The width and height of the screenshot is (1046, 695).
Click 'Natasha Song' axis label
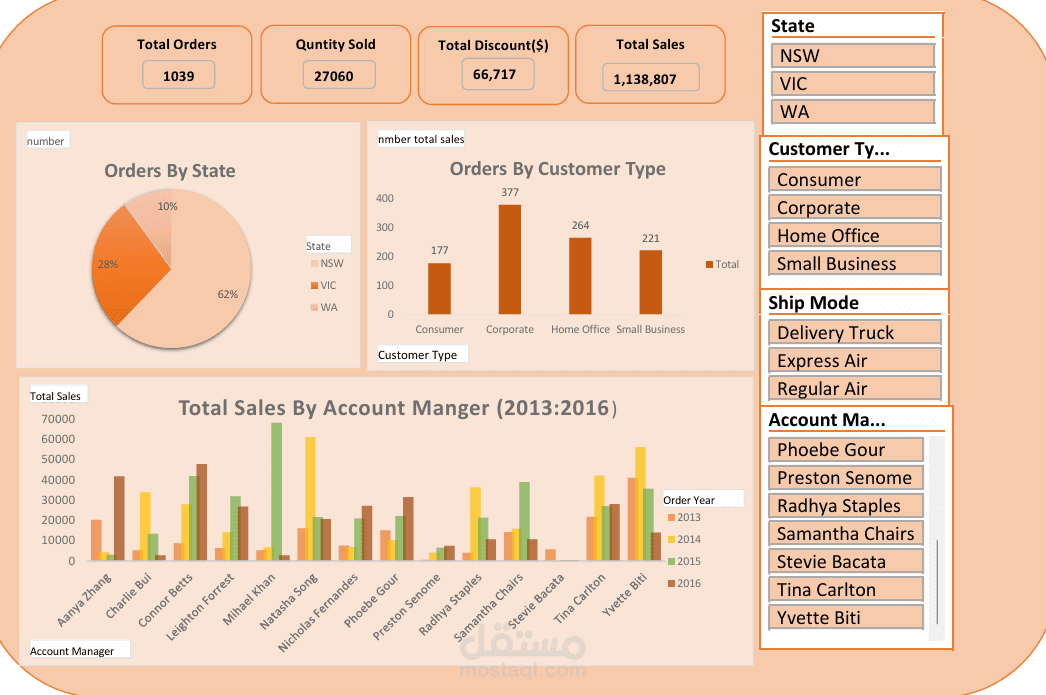pos(289,601)
